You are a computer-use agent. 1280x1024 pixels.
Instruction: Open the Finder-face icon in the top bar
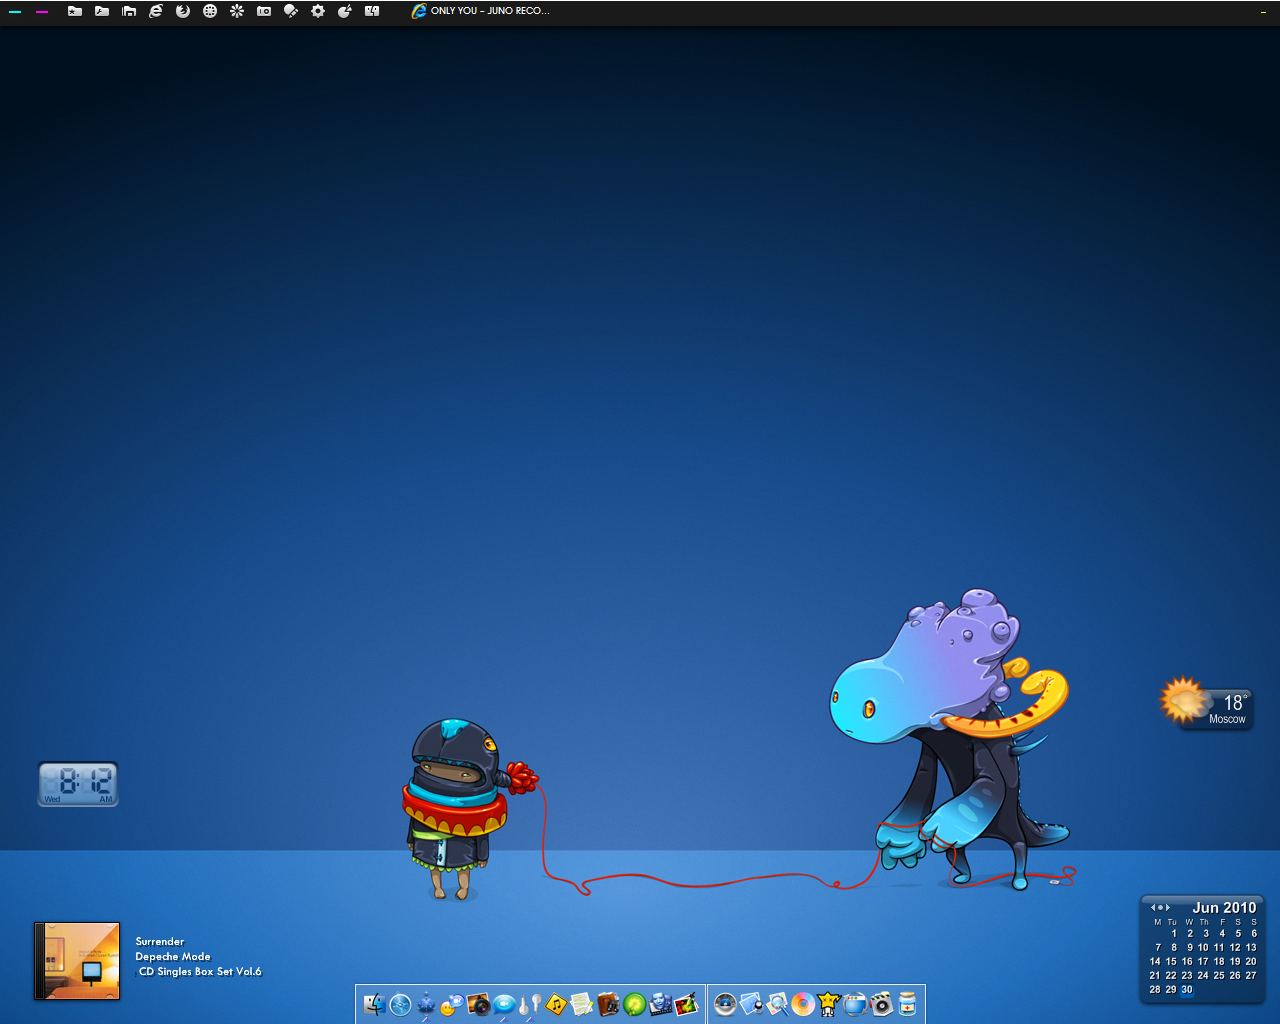[x=372, y=11]
